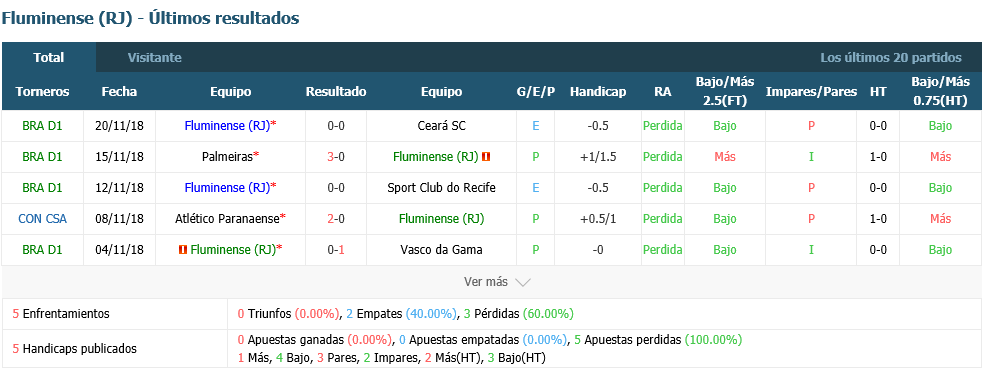
Task: Select the Total tab
Action: click(x=49, y=58)
